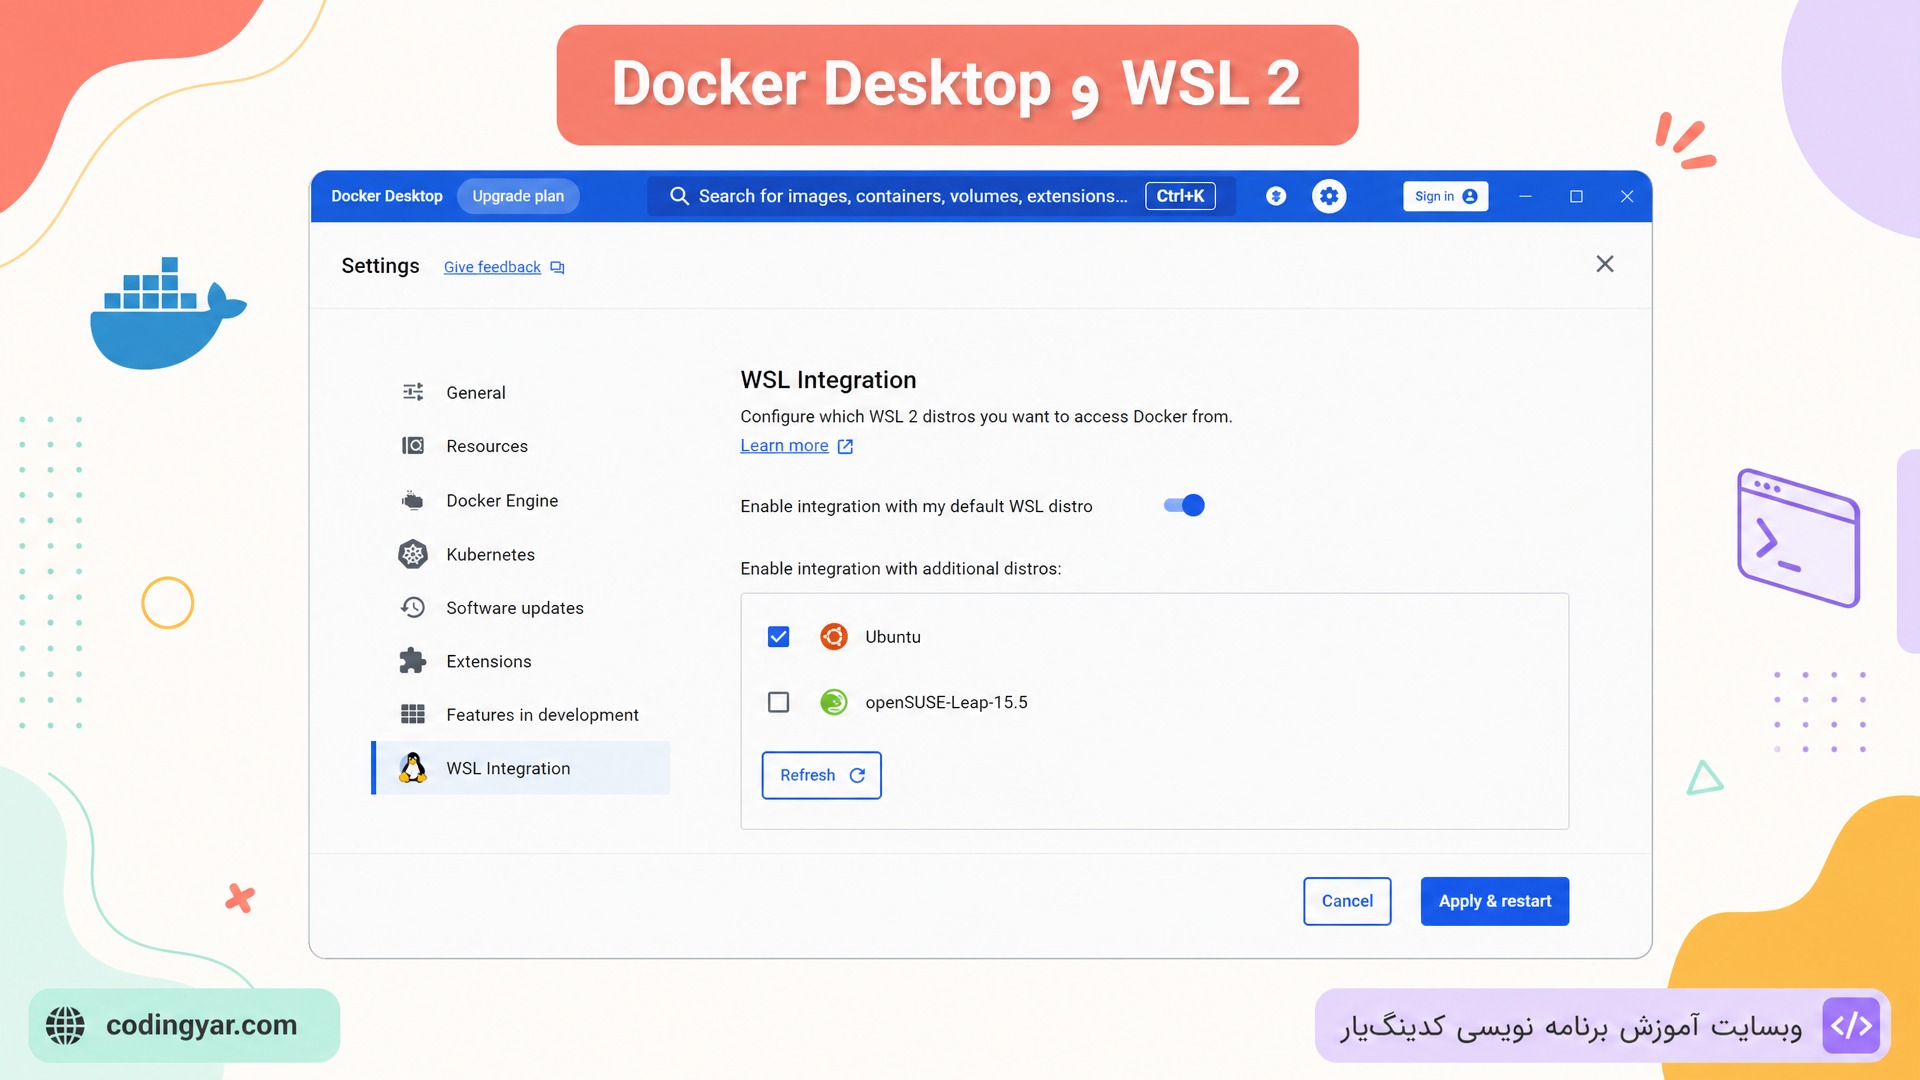Open the Kubernetes settings section
This screenshot has height=1080, width=1920.
click(520, 554)
